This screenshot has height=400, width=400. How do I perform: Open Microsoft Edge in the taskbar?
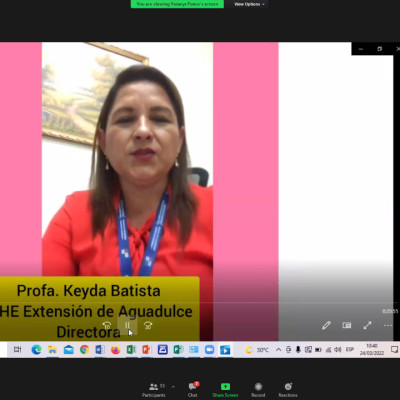click(x=36, y=350)
